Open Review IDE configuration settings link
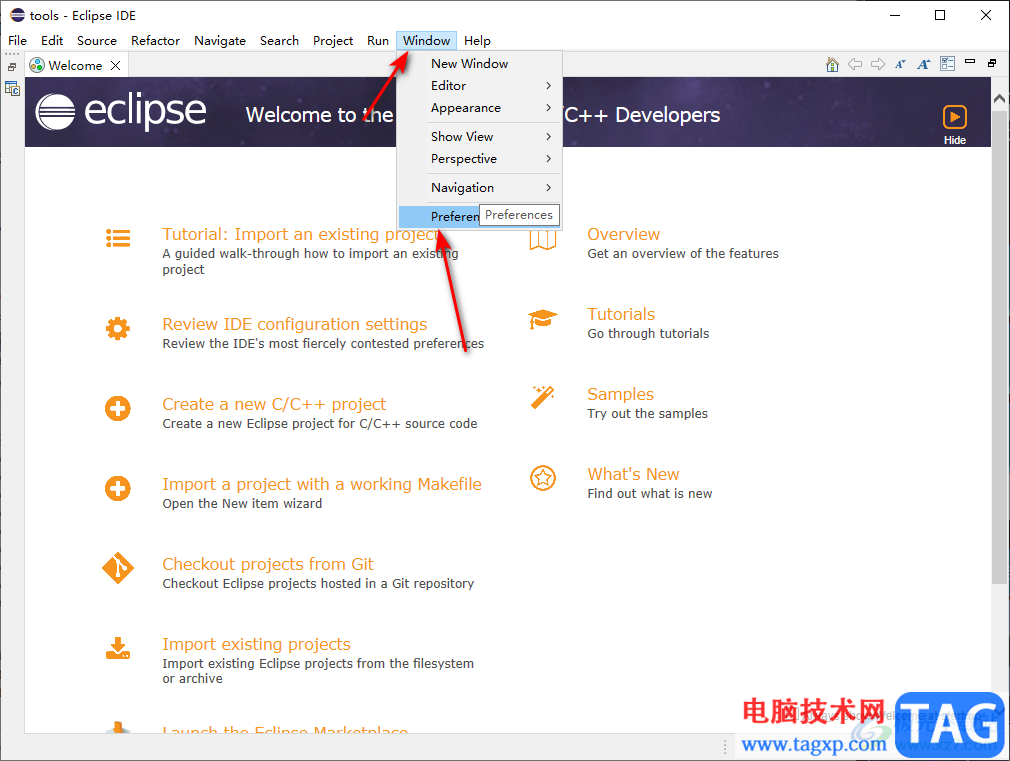Viewport: 1010px width, 761px height. 294,324
